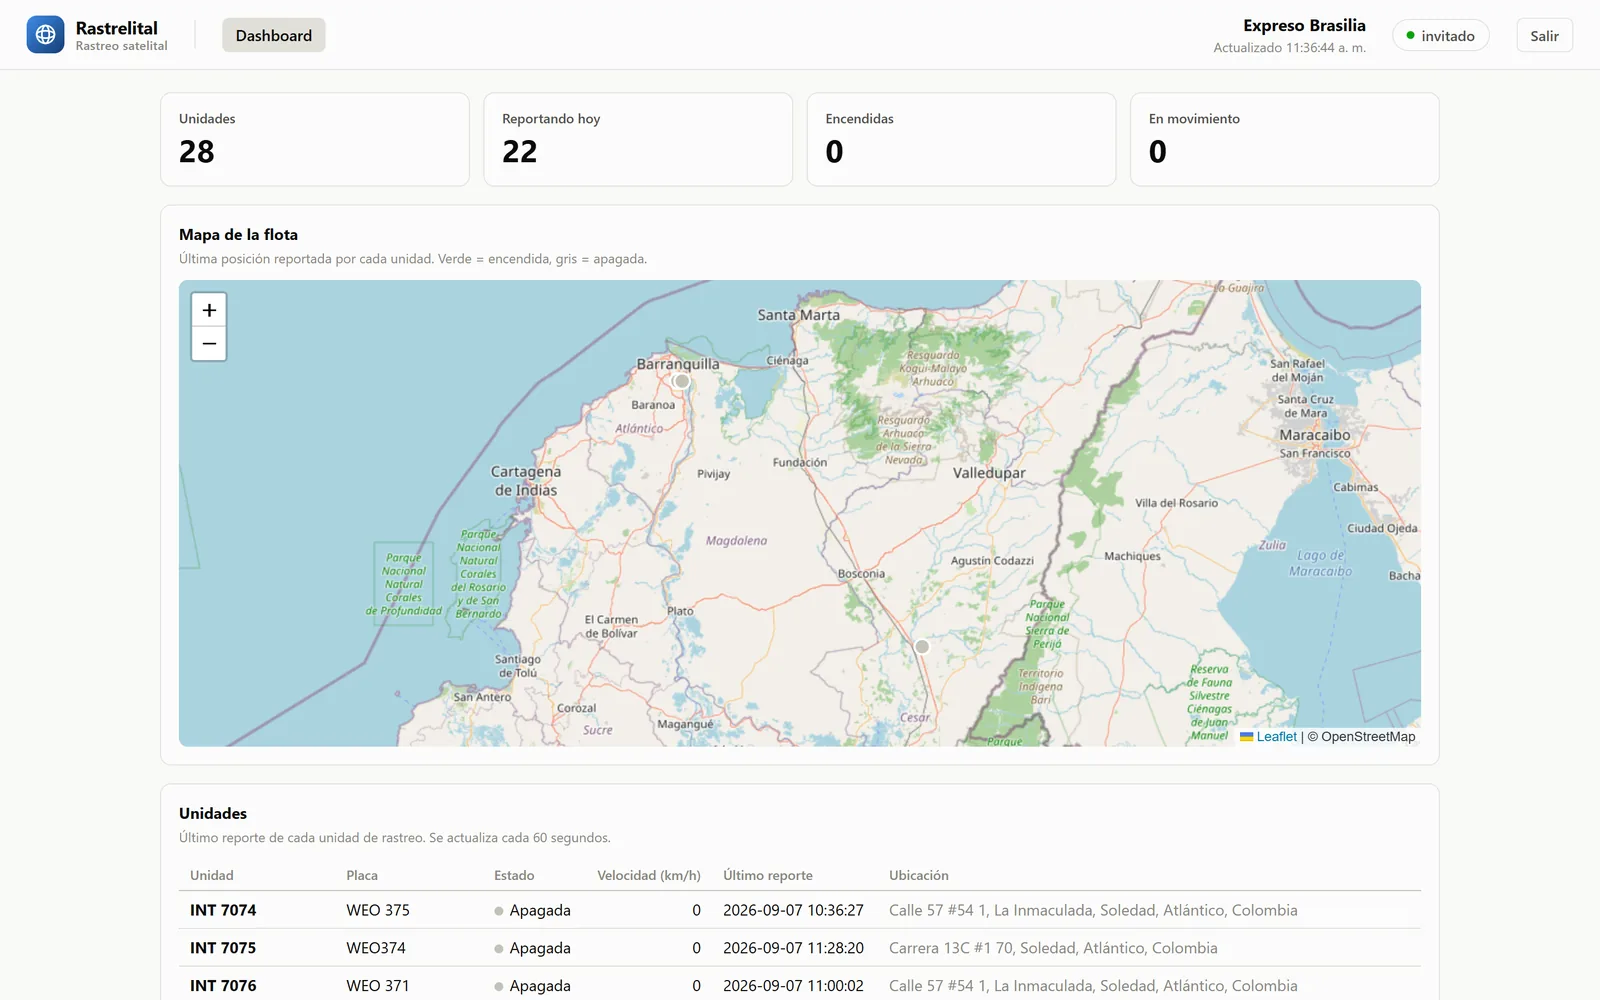The width and height of the screenshot is (1600, 1000).
Task: Click timestamp 2026-09-07 11:00:02
Action: click(793, 986)
